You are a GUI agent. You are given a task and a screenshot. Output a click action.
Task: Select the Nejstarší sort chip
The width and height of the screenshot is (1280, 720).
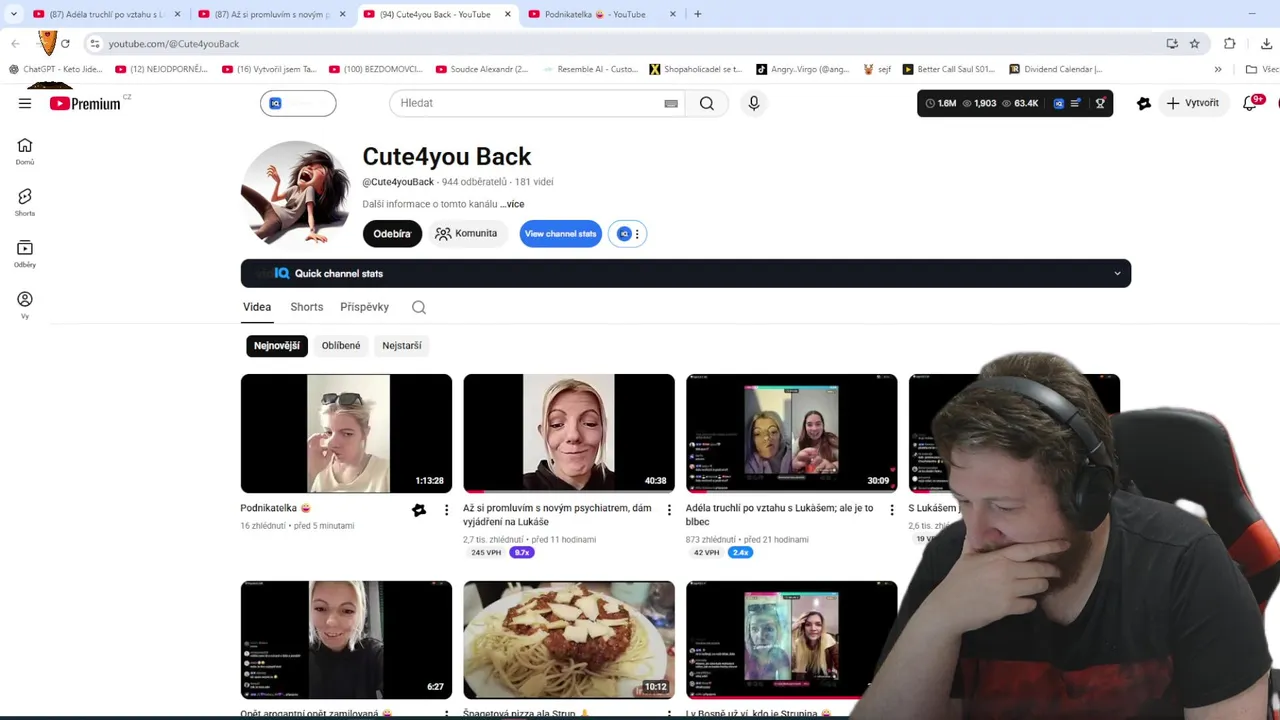[x=402, y=346]
